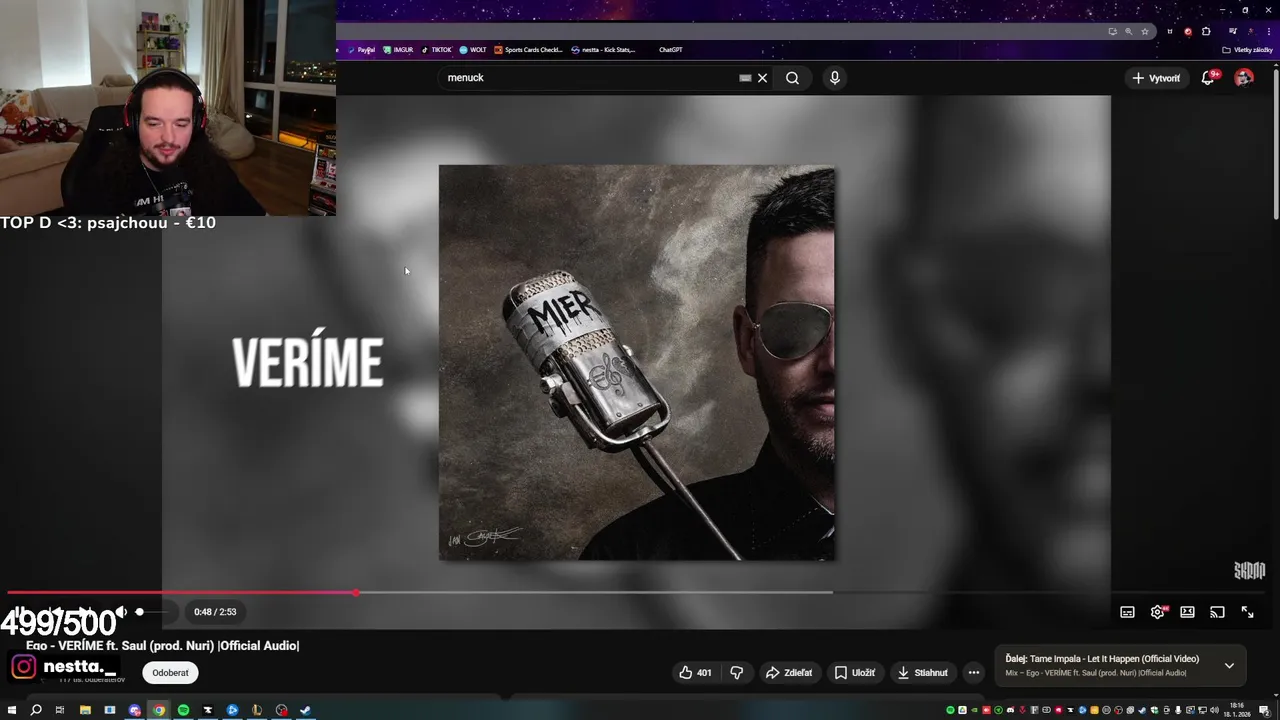This screenshot has height=720, width=1280.
Task: Switch to Chrome in the taskbar
Action: pos(159,710)
